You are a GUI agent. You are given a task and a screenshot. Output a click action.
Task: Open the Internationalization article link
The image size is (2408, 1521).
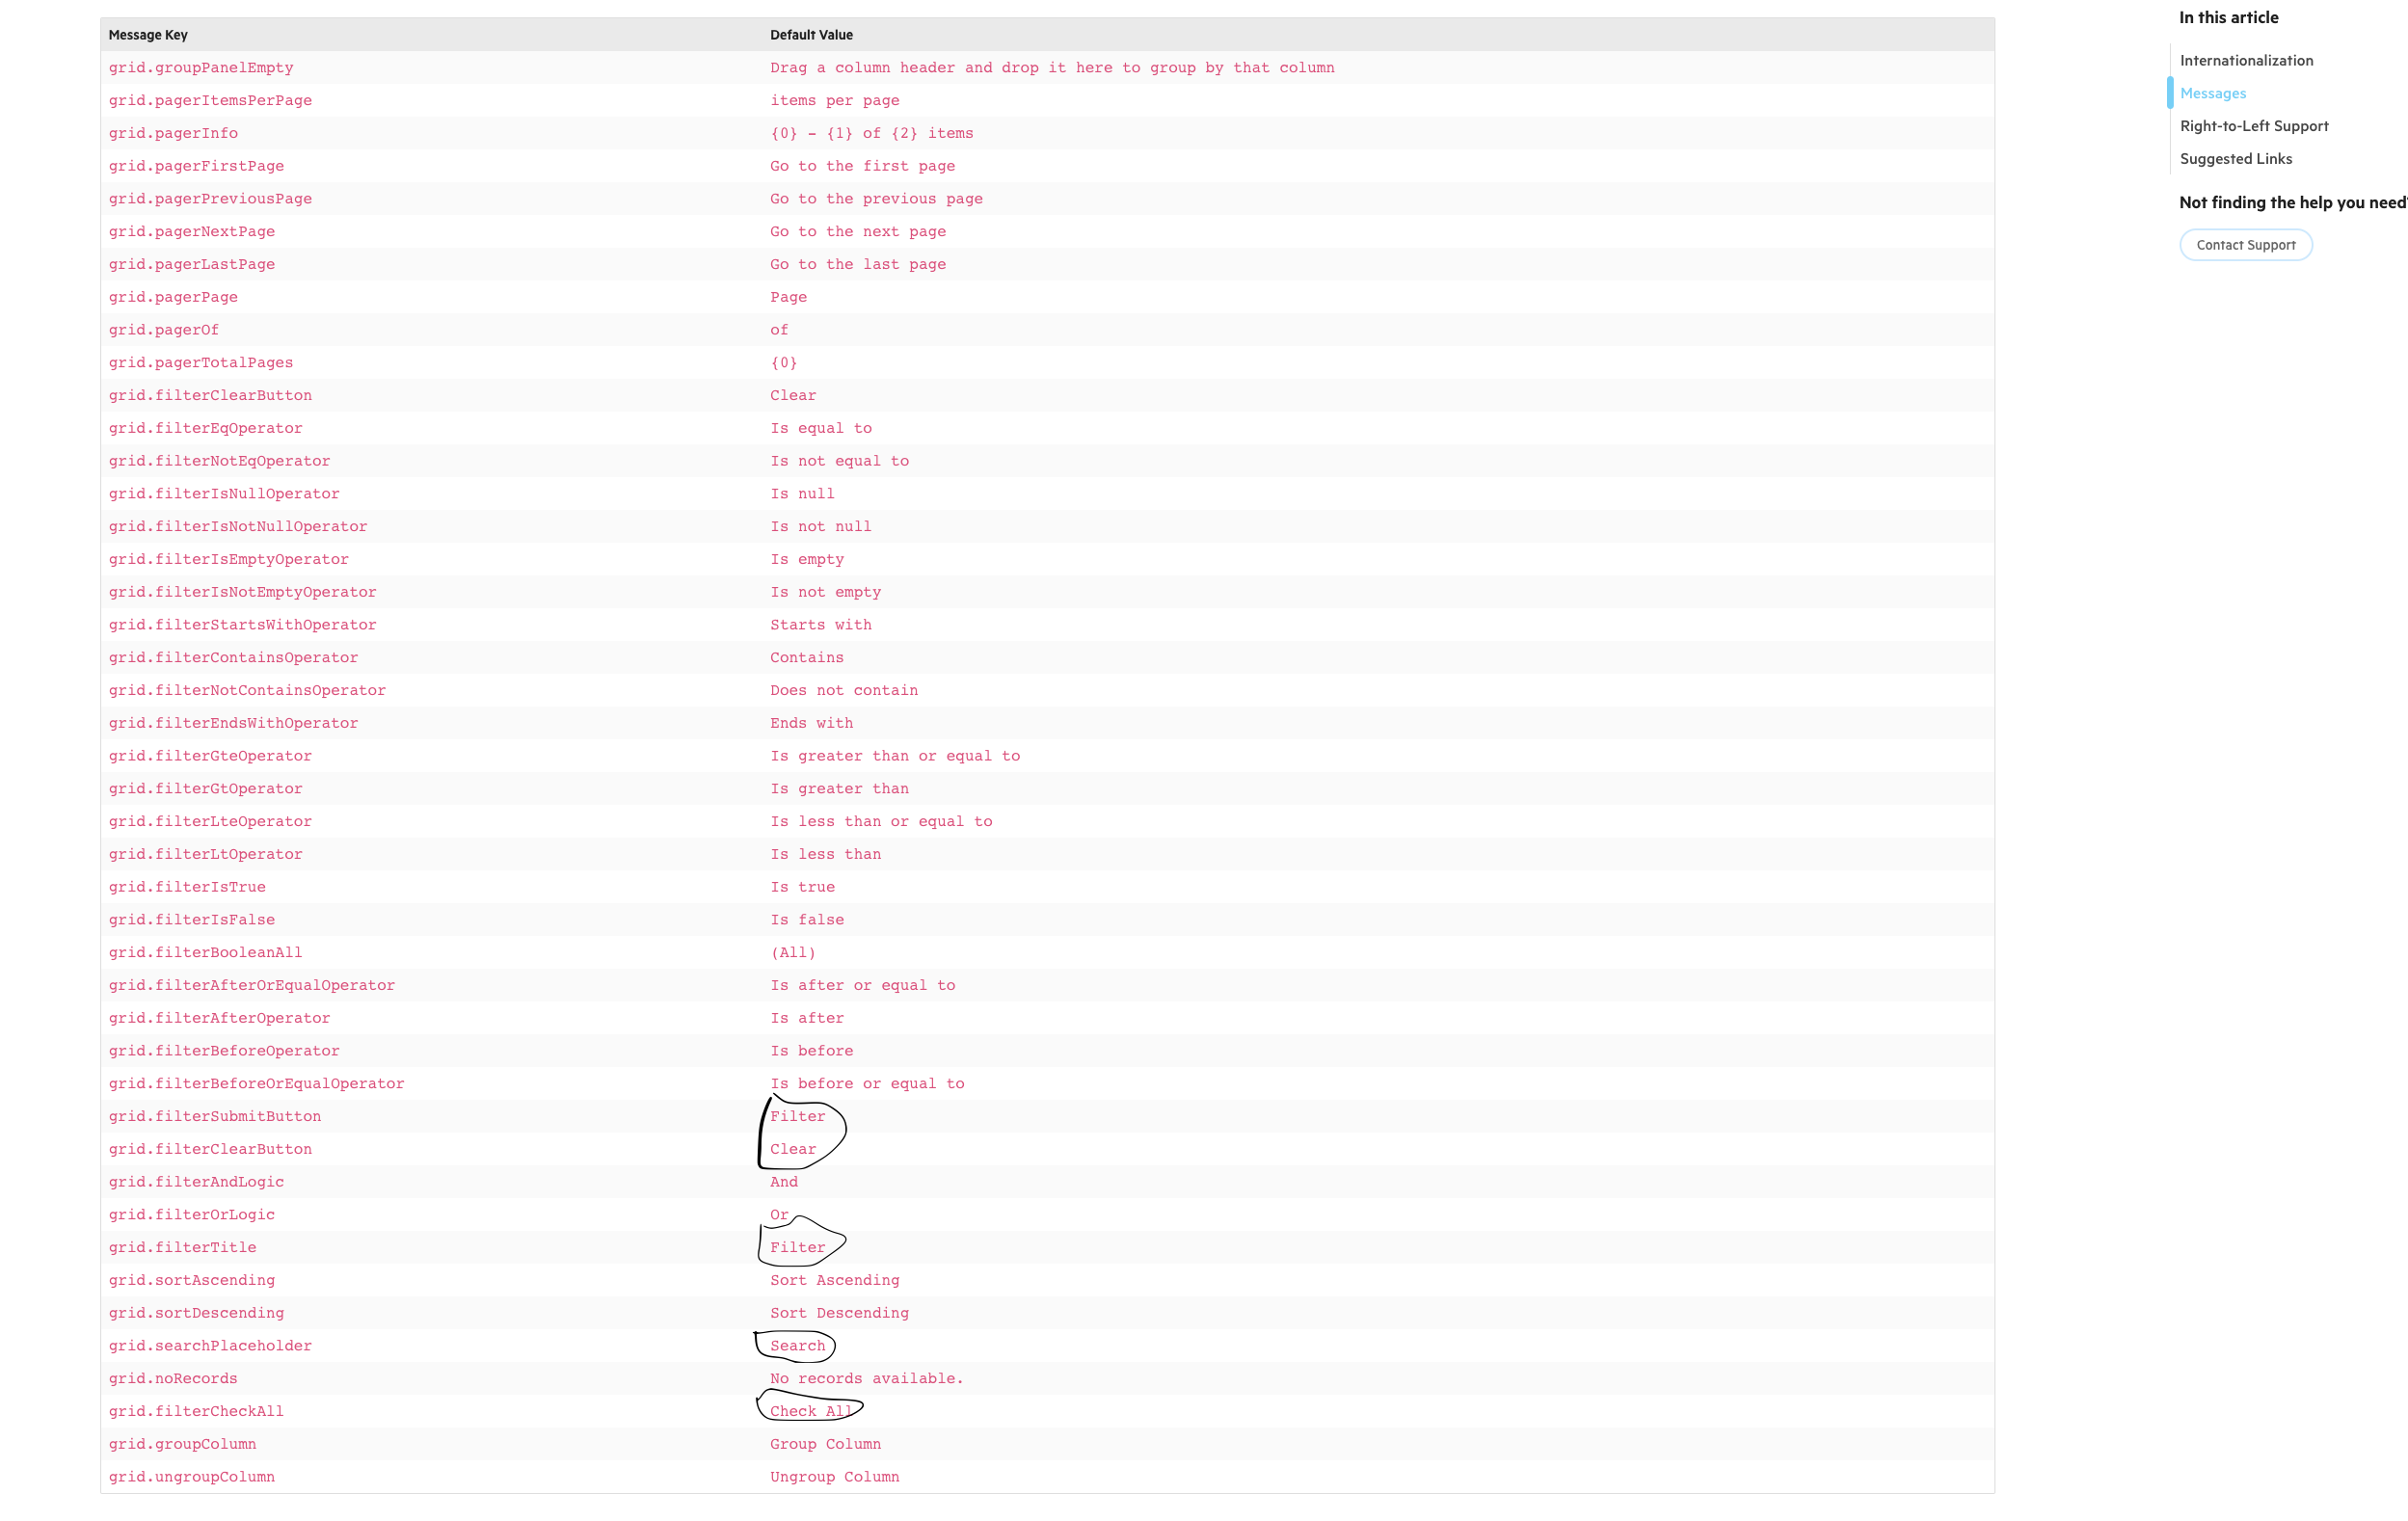coord(2246,61)
